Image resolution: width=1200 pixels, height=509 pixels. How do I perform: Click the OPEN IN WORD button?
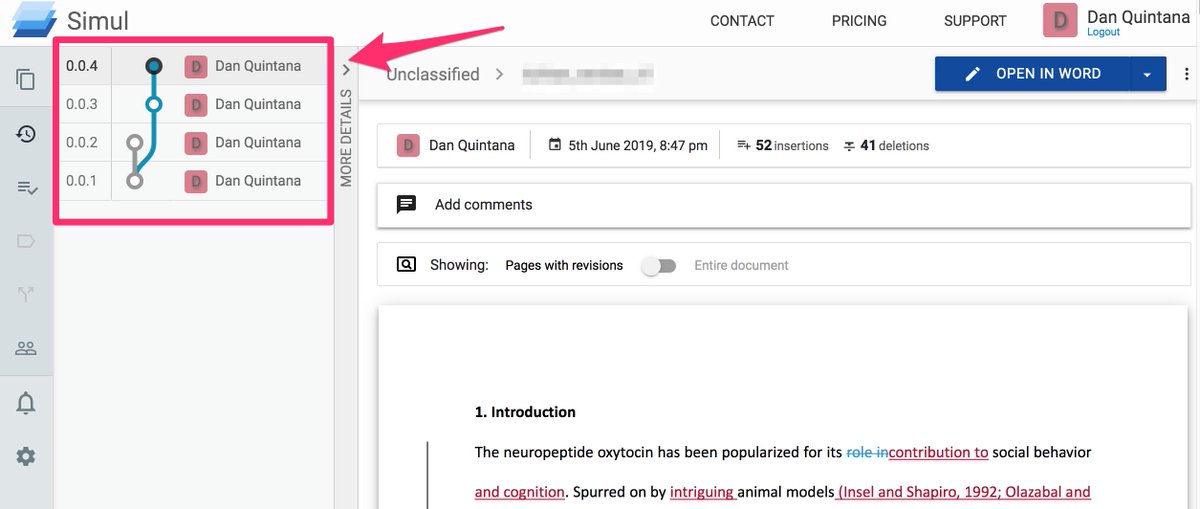(1033, 74)
